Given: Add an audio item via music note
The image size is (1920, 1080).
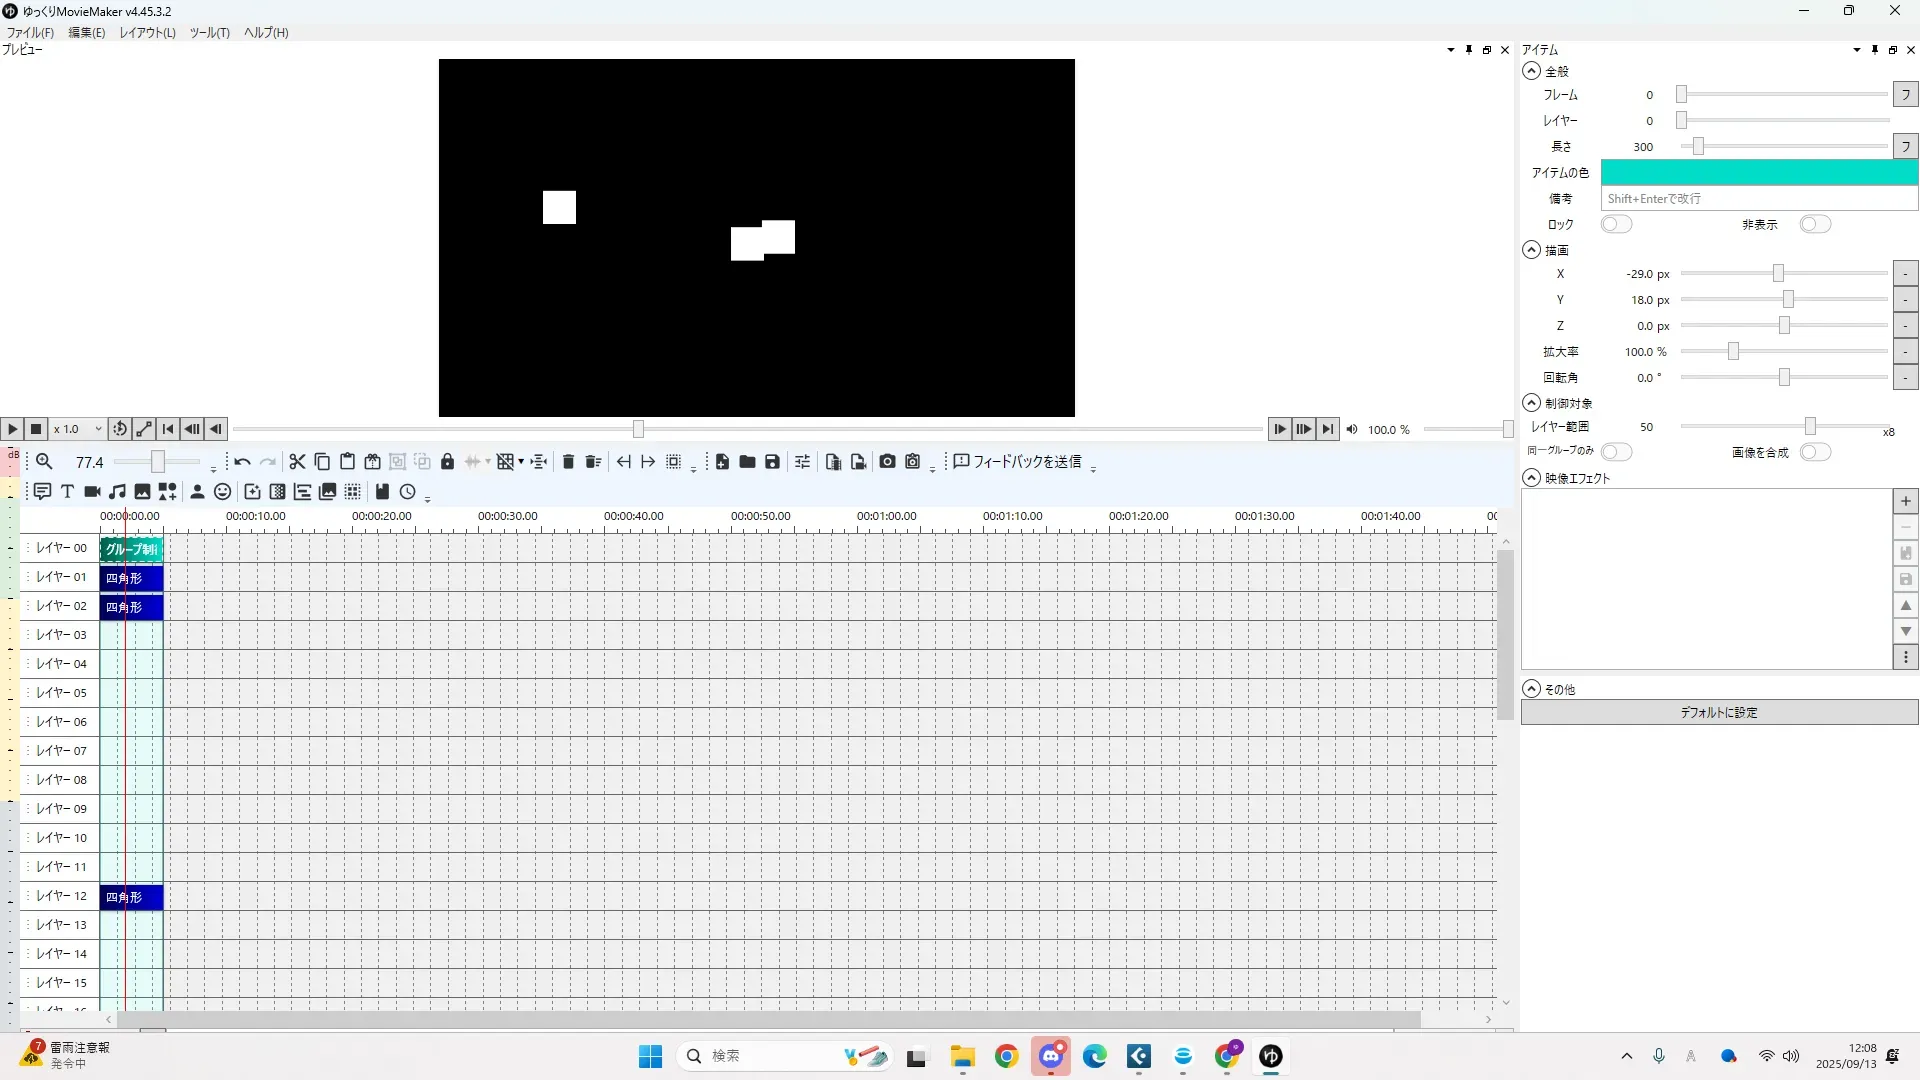Looking at the screenshot, I should (x=117, y=491).
